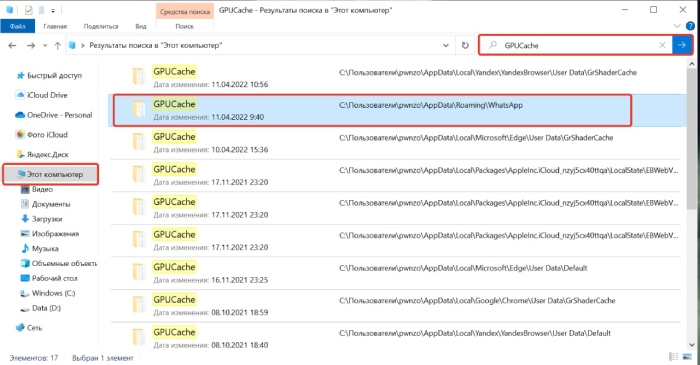Select Этот компьютер in navigation pane
This screenshot has height=365, width=700.
[50, 174]
